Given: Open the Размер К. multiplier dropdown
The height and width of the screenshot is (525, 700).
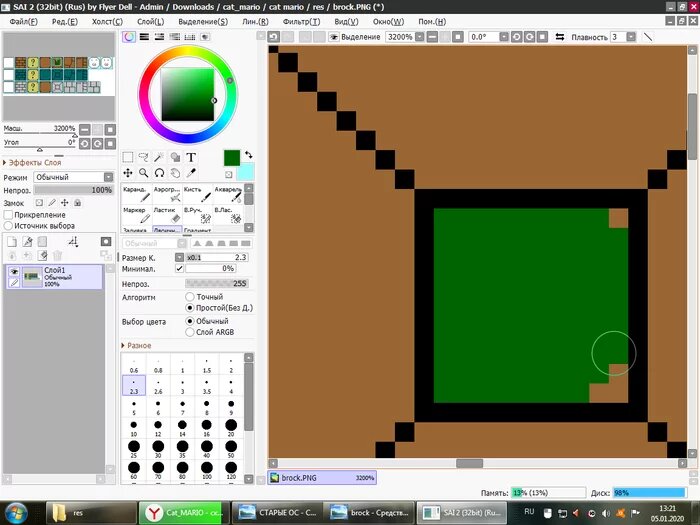Looking at the screenshot, I should point(179,258).
